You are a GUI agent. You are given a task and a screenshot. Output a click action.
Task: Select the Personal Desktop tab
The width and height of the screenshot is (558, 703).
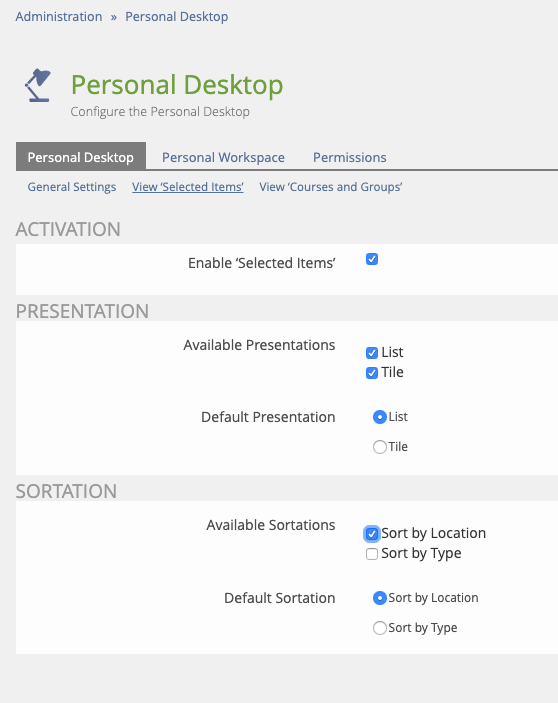[81, 157]
